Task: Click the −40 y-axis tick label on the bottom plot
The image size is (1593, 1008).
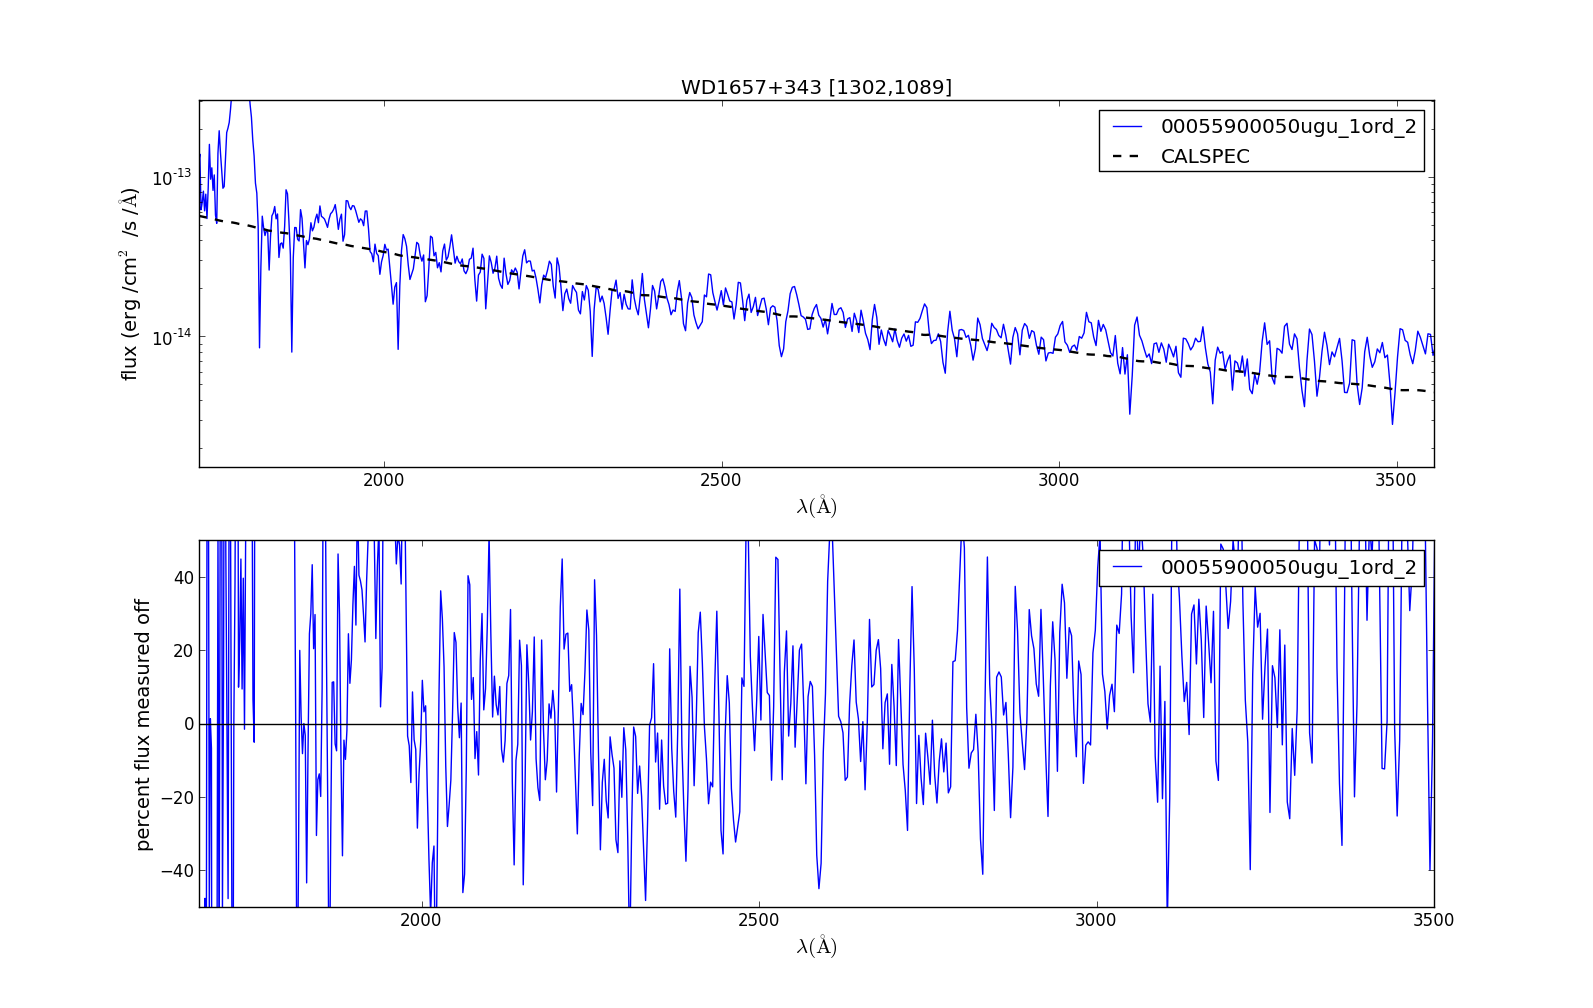Action: pos(175,871)
